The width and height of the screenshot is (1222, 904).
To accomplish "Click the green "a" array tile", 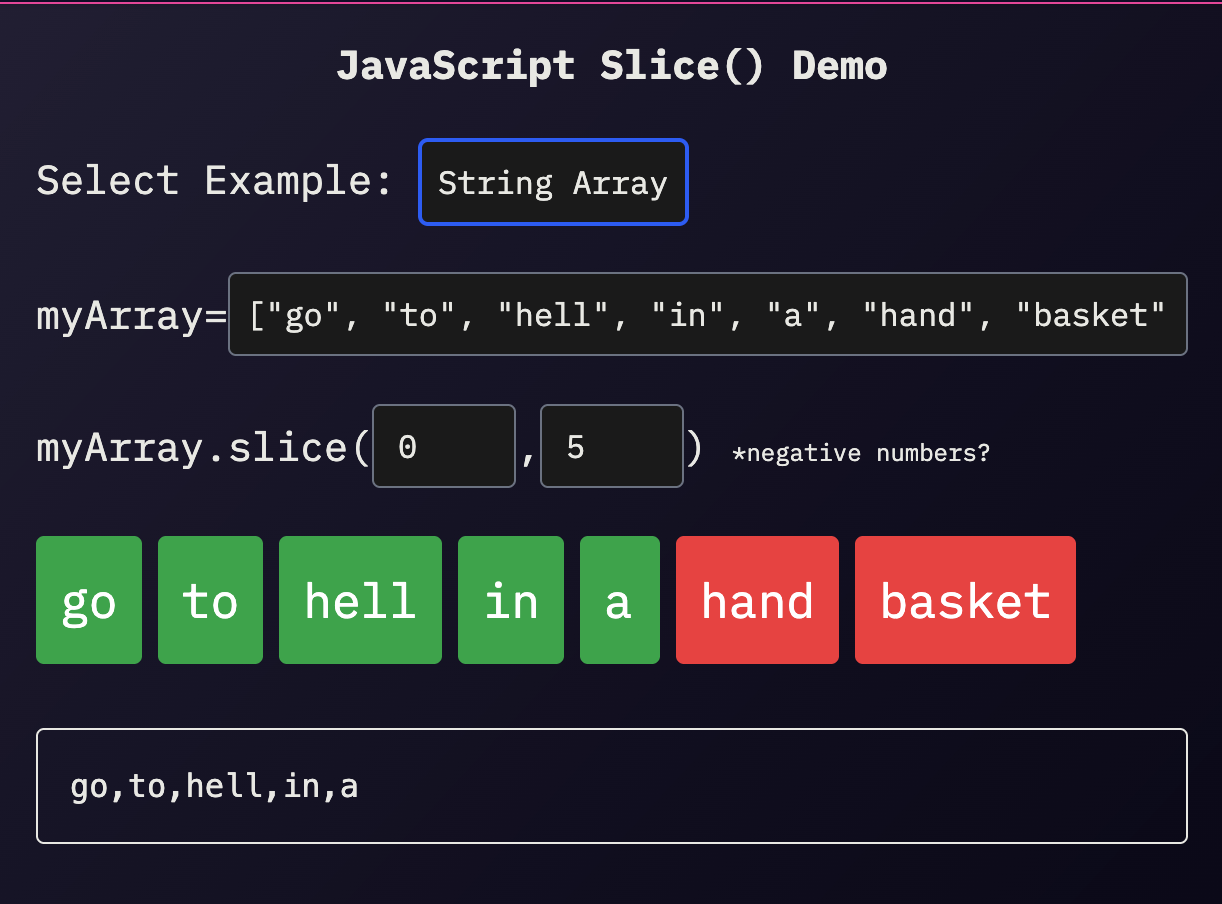I will click(620, 600).
